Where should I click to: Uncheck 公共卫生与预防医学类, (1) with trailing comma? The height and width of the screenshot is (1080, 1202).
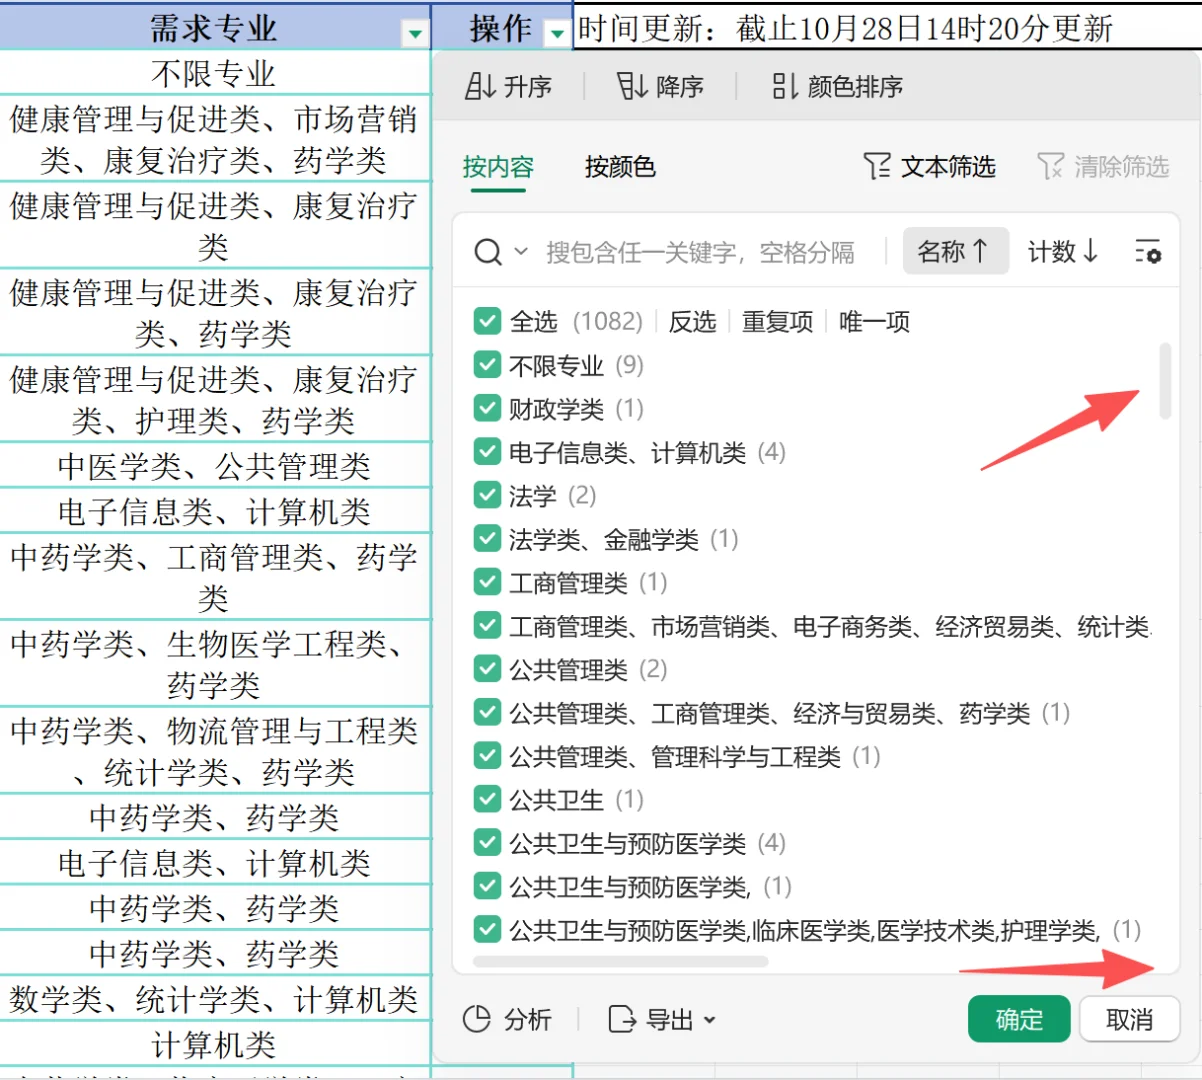487,886
